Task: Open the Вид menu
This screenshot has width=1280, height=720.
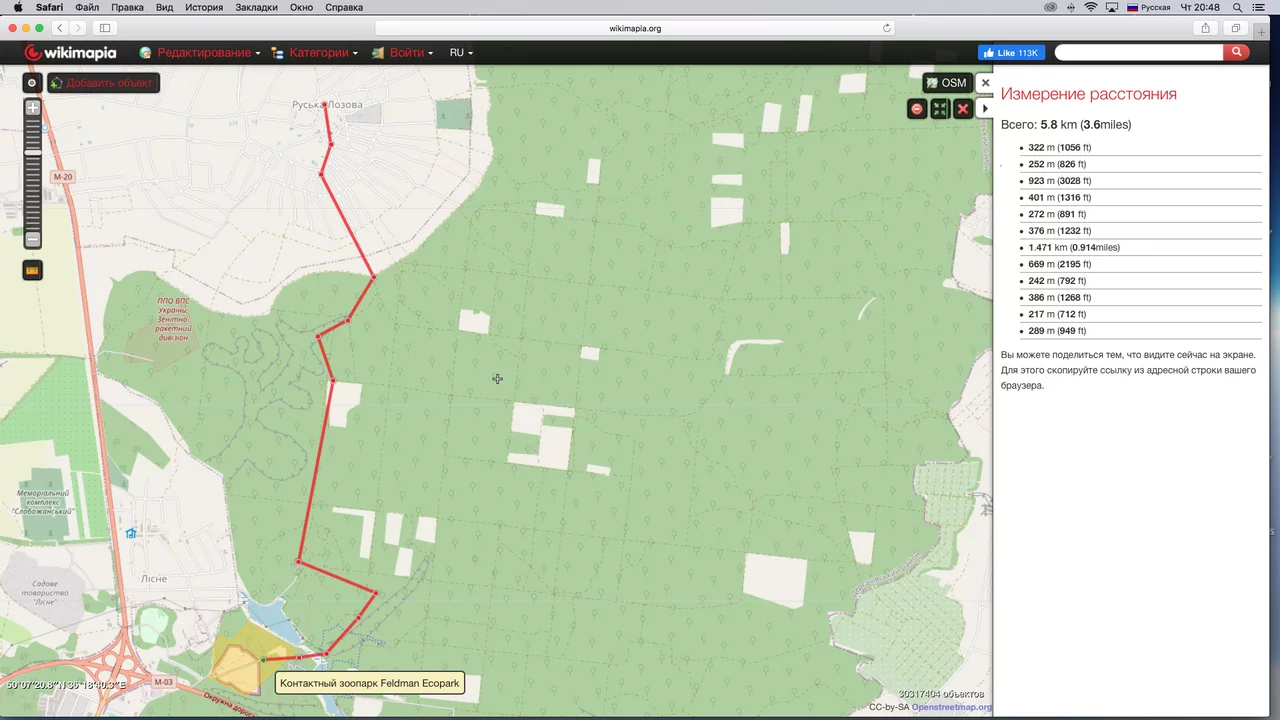Action: click(x=164, y=7)
